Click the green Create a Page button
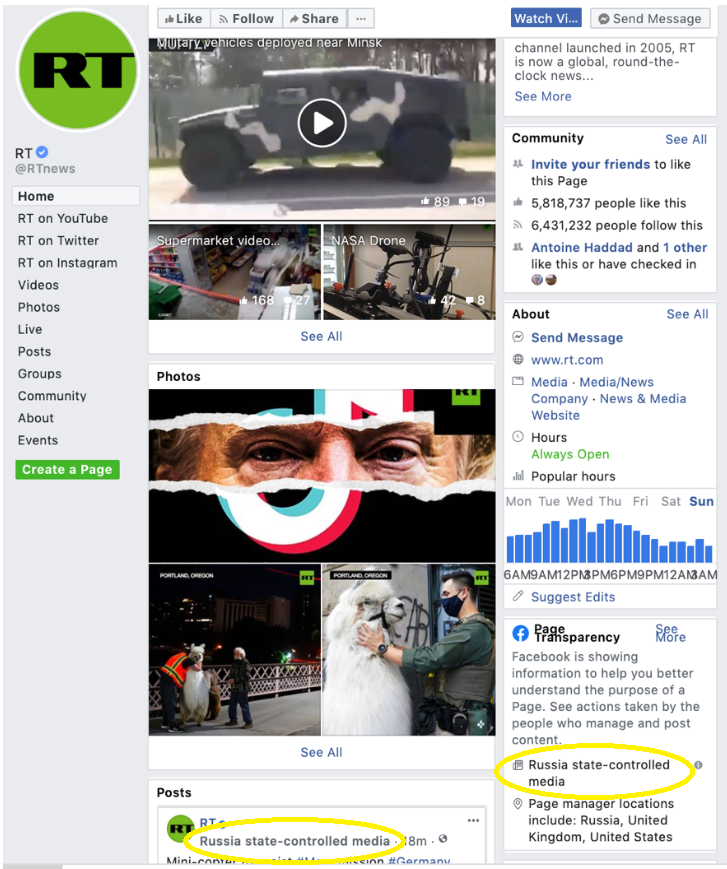Viewport: 727px width, 869px height. click(x=68, y=469)
